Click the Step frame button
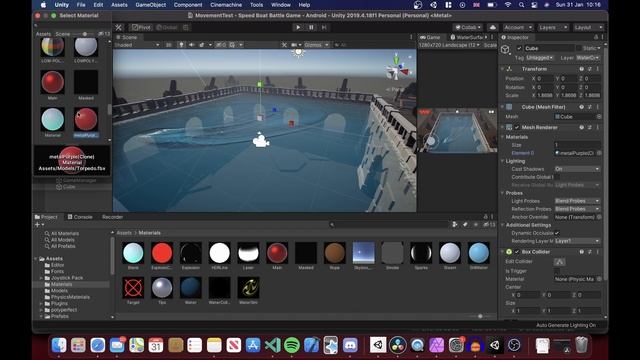640x360 pixels. click(x=324, y=27)
